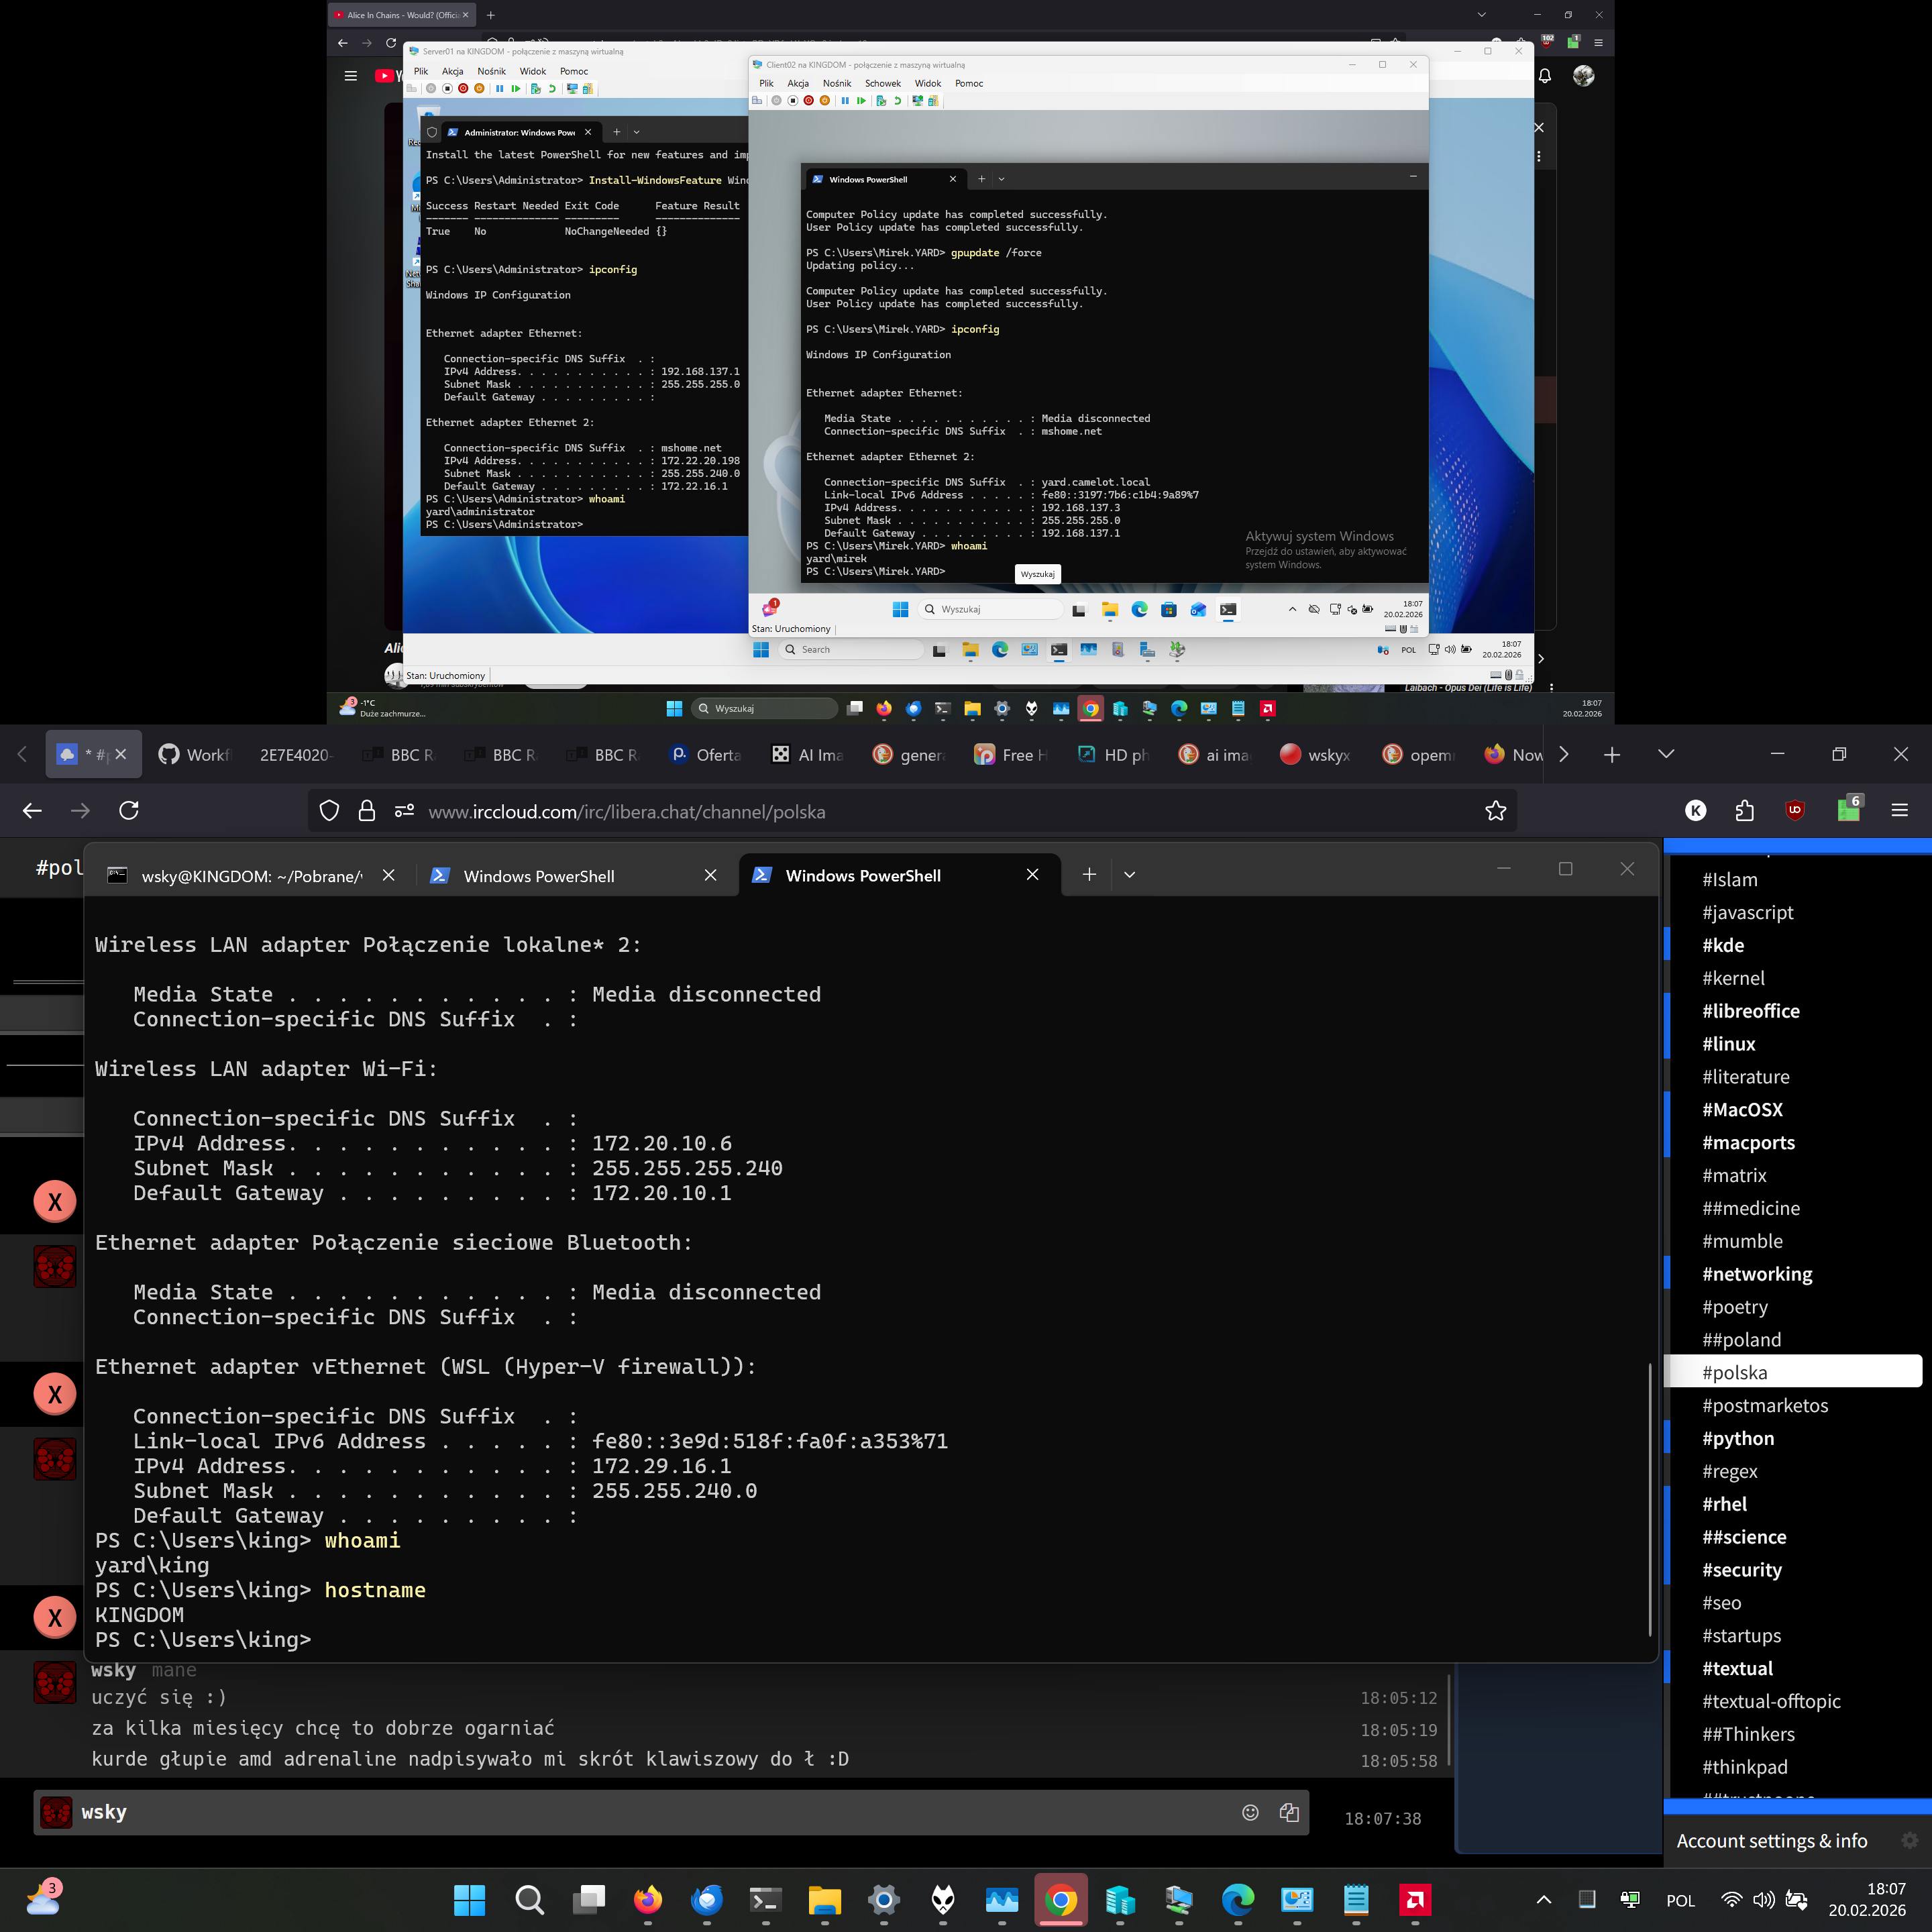
Task: Click the Firefox extensions puzzle icon
Action: (1745, 811)
